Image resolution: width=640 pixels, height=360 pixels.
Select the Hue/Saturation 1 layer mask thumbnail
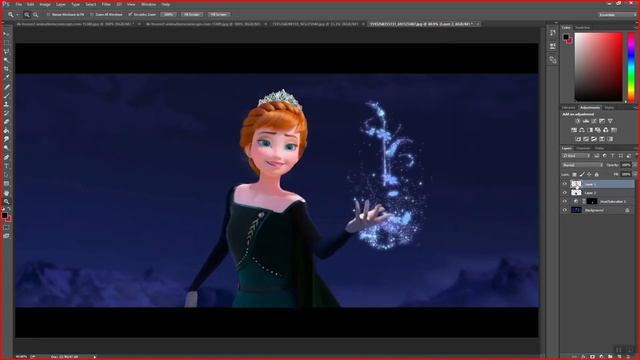(592, 202)
